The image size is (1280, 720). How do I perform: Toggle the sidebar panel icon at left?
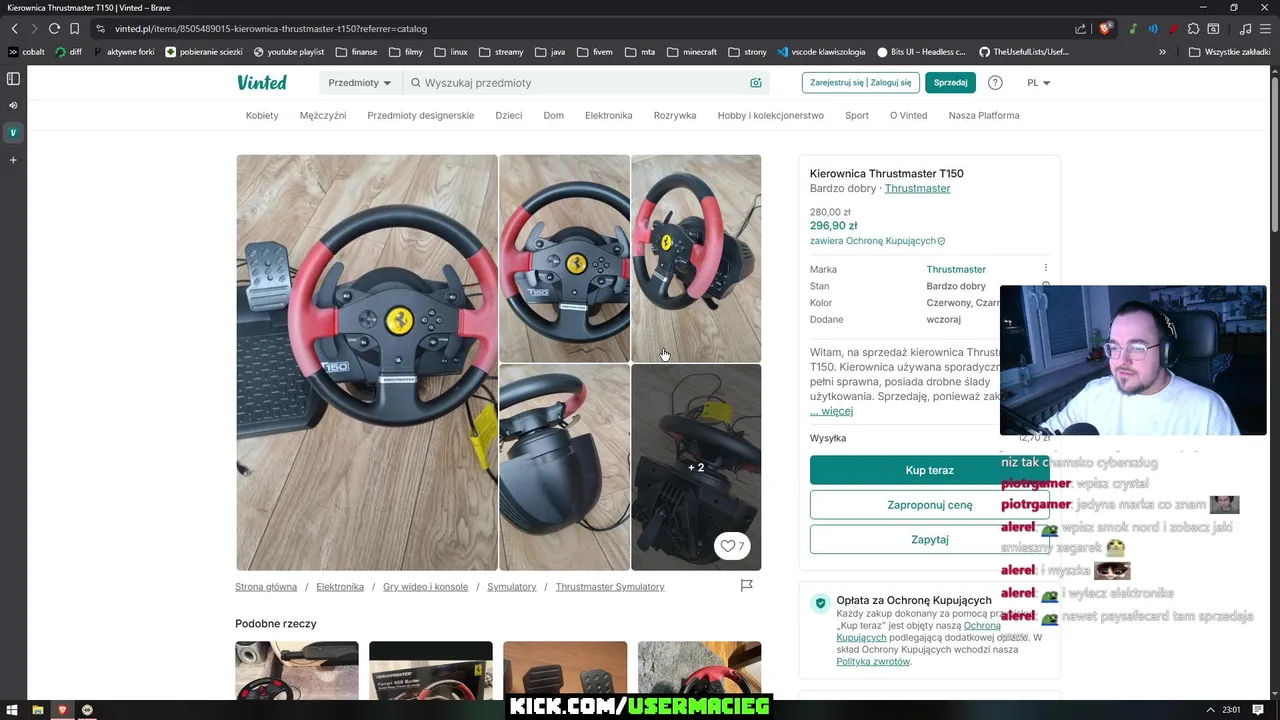[13, 79]
